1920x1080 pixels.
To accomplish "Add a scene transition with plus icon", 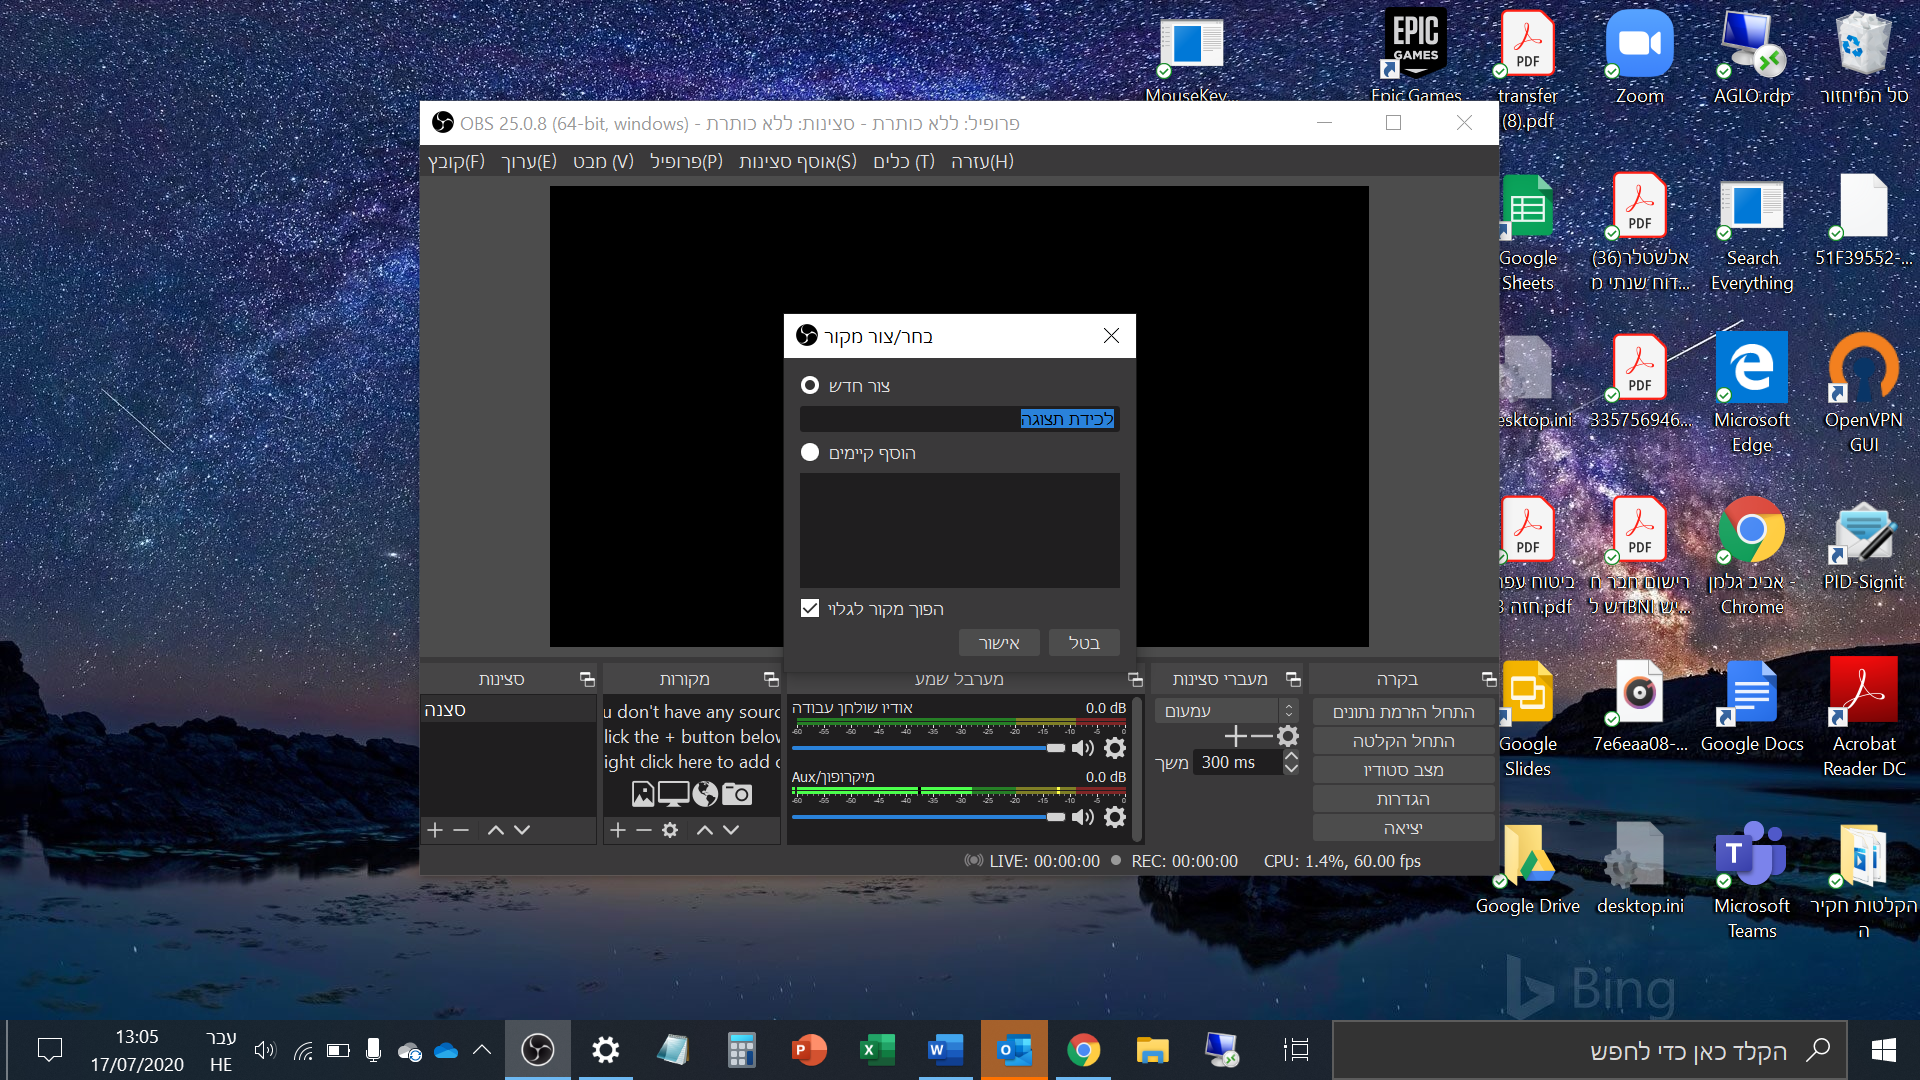I will pyautogui.click(x=1235, y=737).
